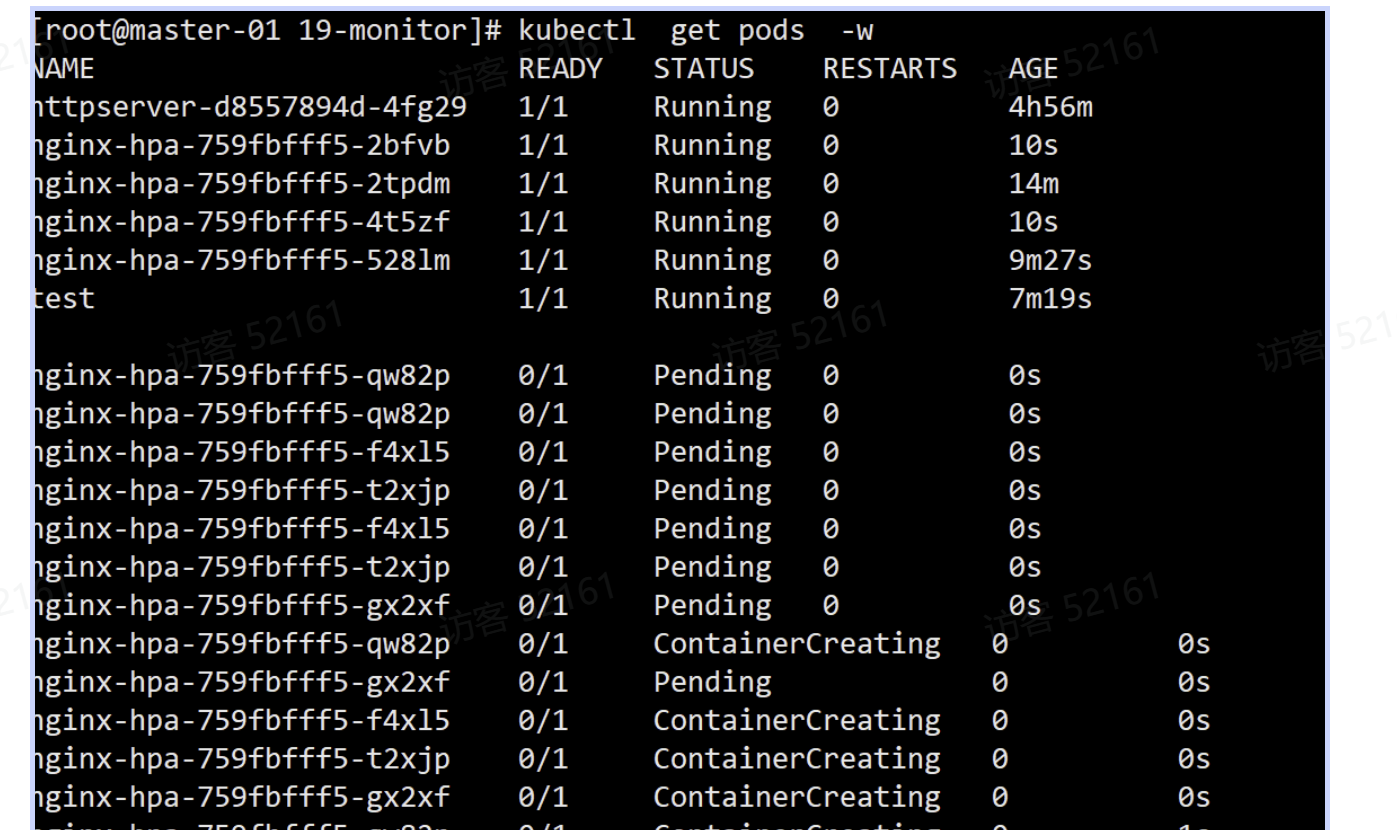Image resolution: width=1397 pixels, height=830 pixels.
Task: Click the READY column header
Action: 561,69
